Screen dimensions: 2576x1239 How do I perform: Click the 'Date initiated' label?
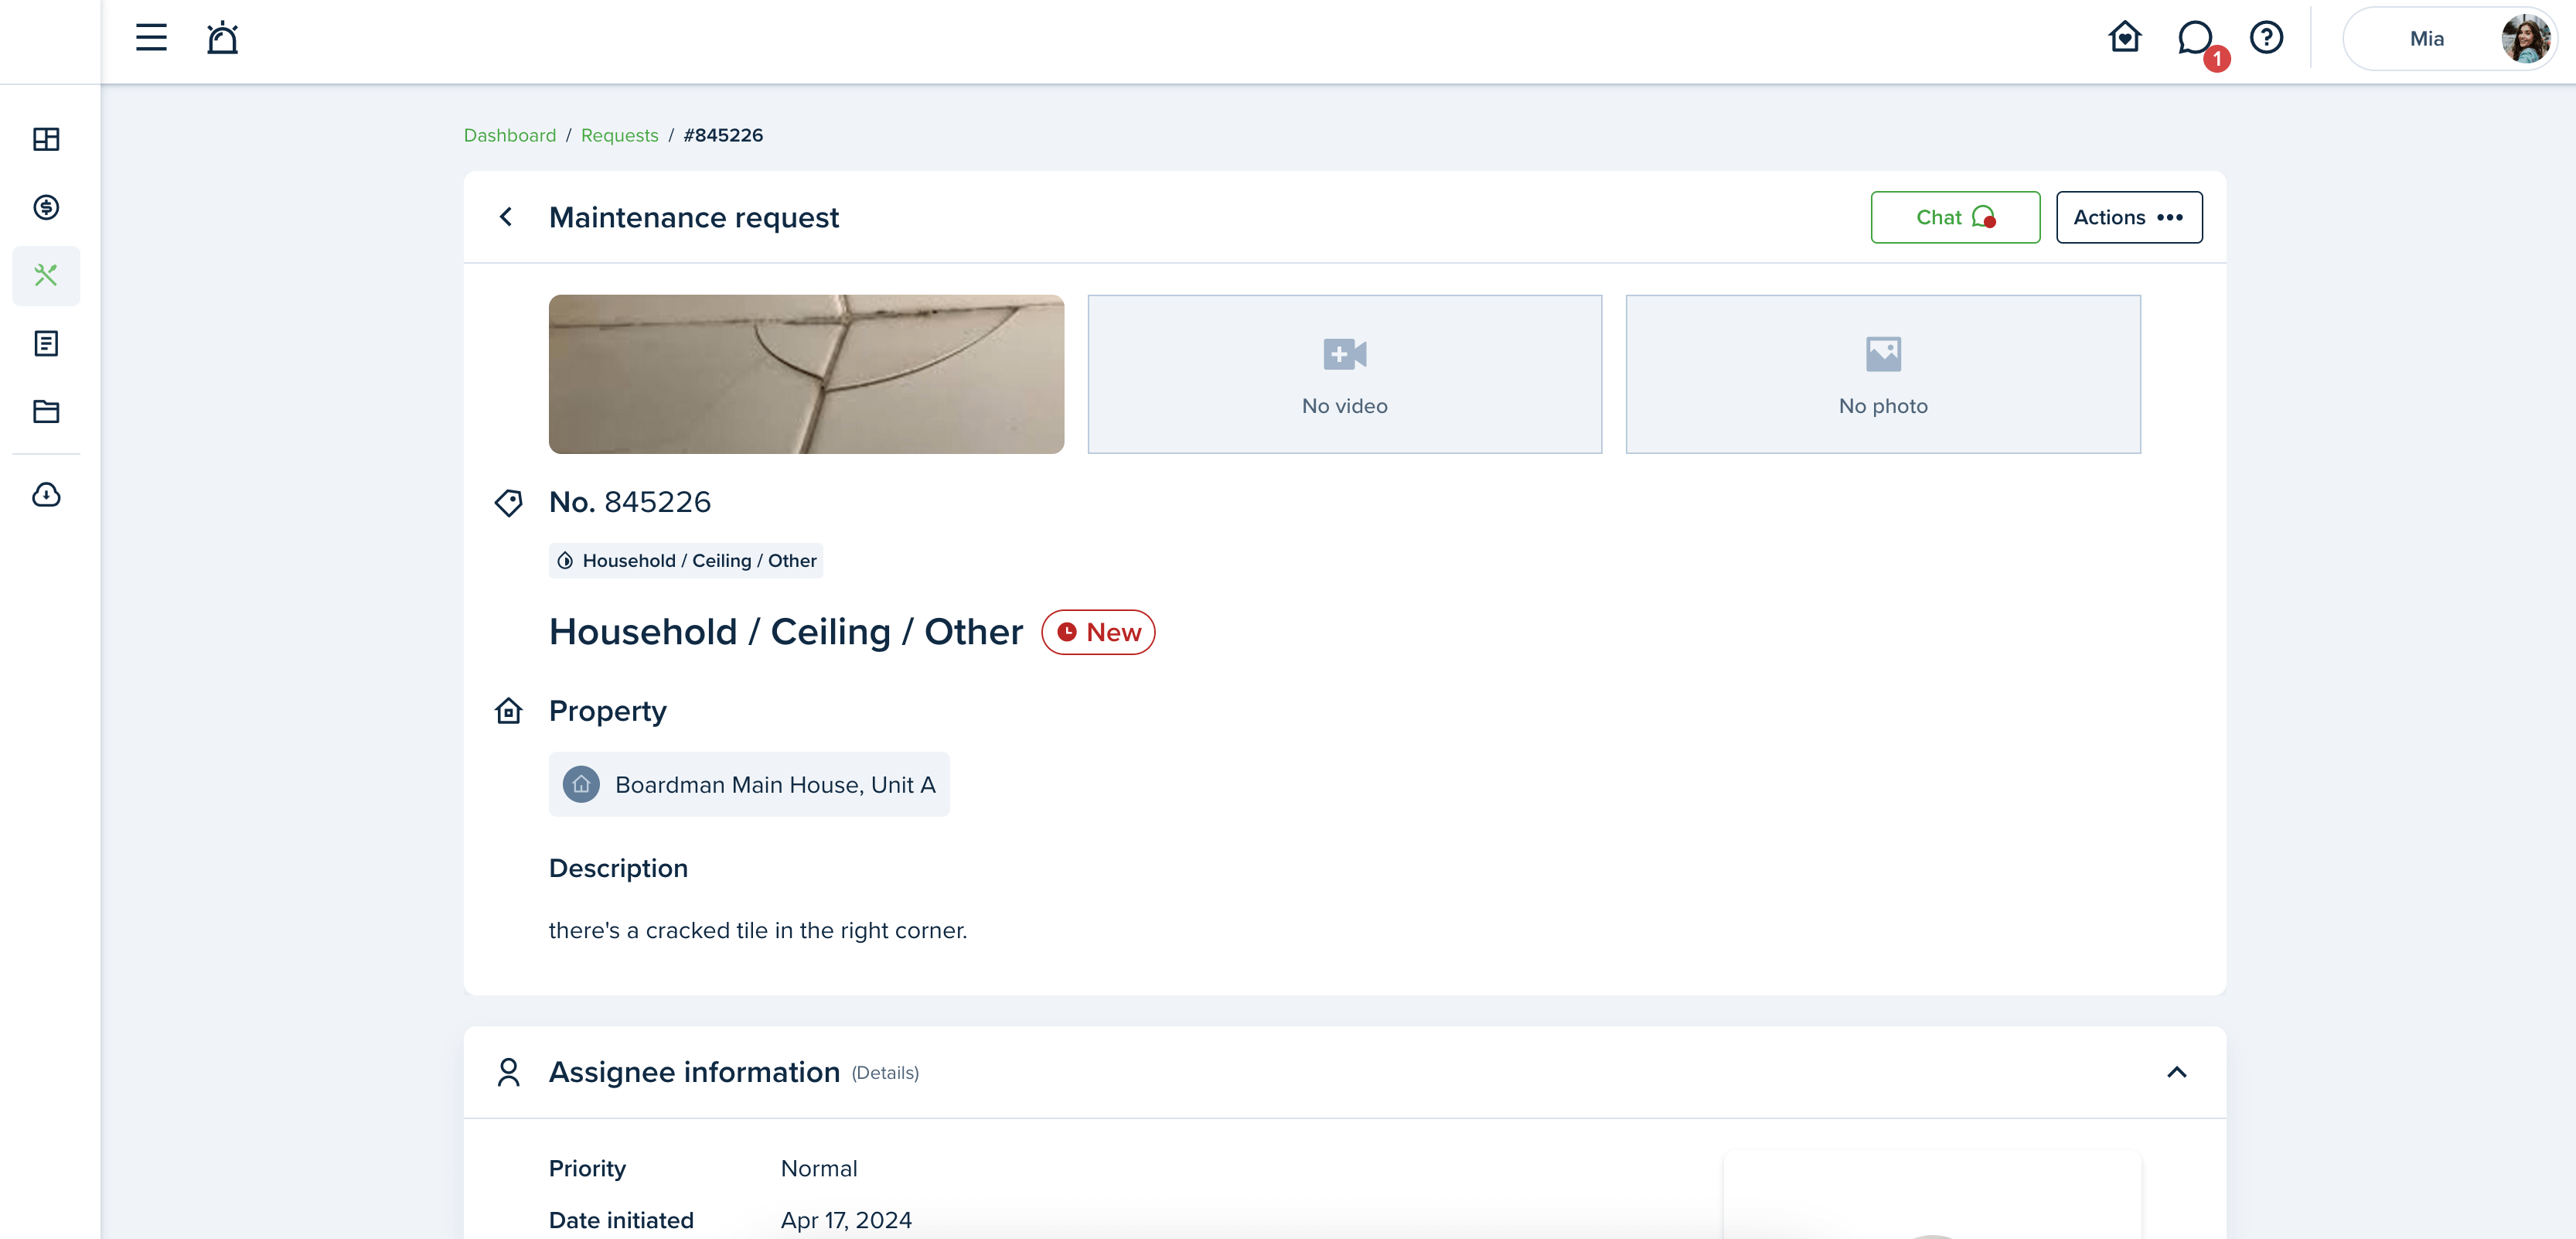click(621, 1220)
